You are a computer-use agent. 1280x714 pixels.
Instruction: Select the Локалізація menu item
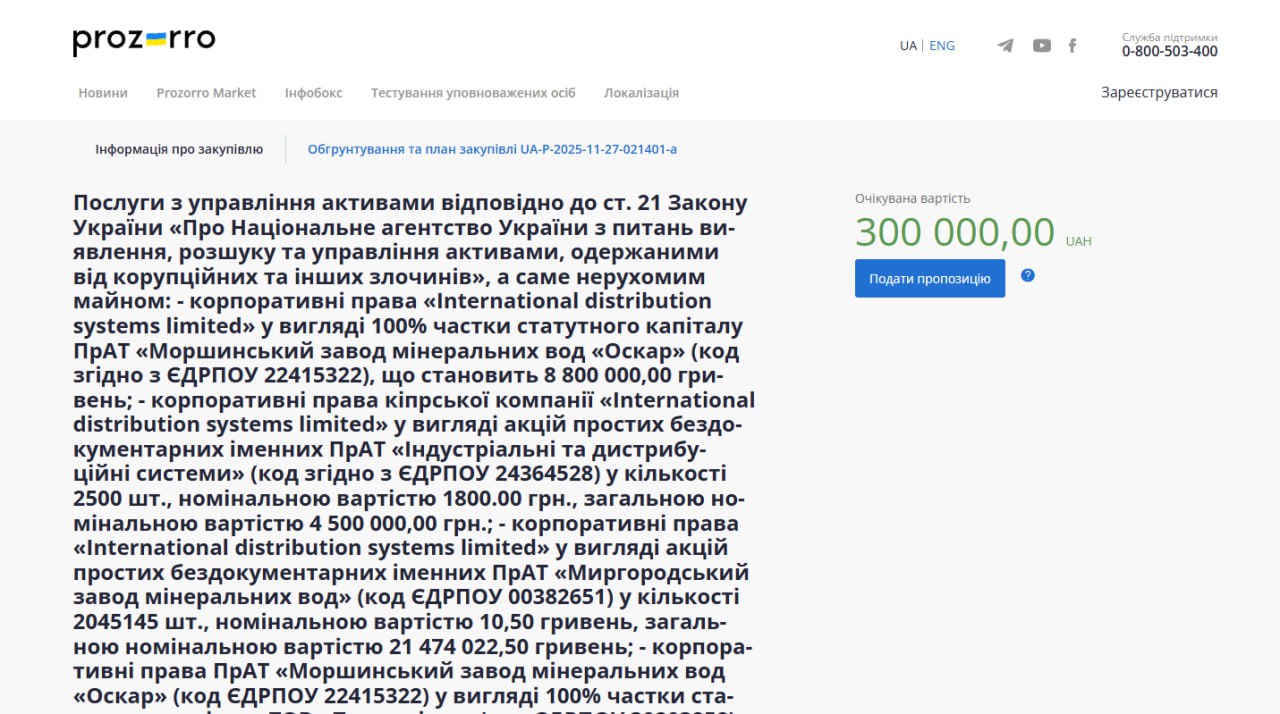click(x=641, y=93)
